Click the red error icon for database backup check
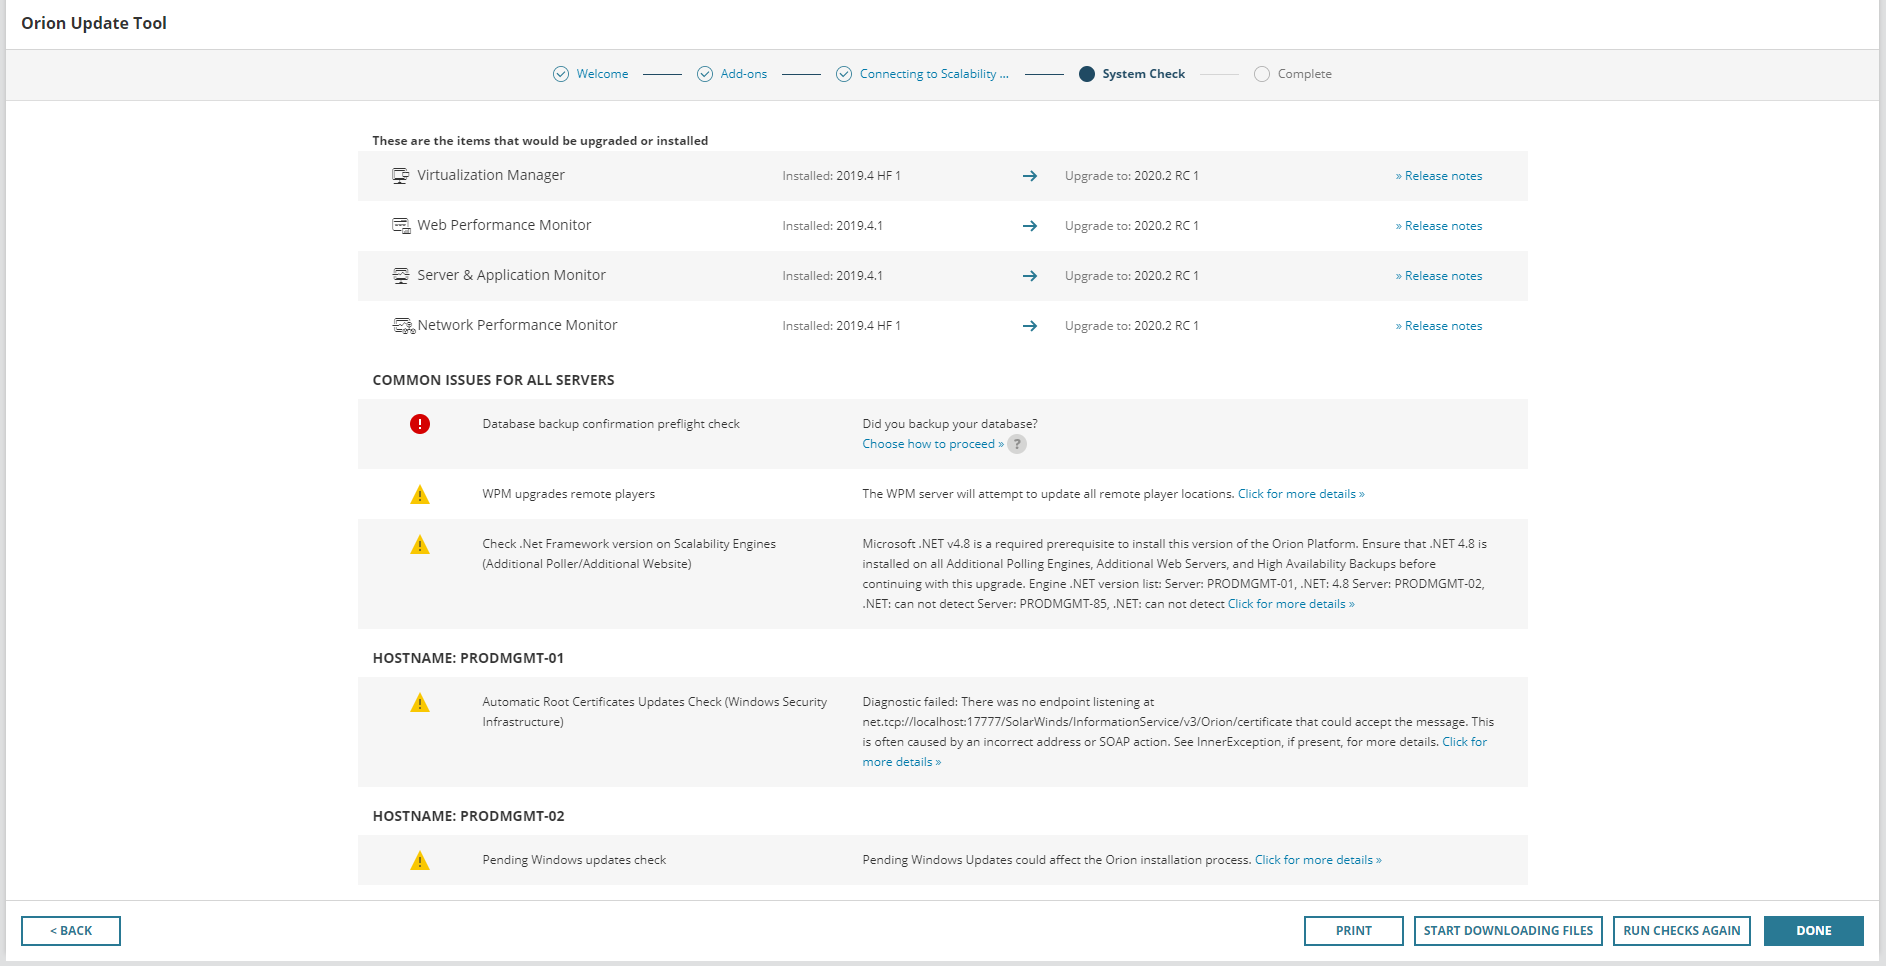Image resolution: width=1886 pixels, height=966 pixels. click(420, 424)
